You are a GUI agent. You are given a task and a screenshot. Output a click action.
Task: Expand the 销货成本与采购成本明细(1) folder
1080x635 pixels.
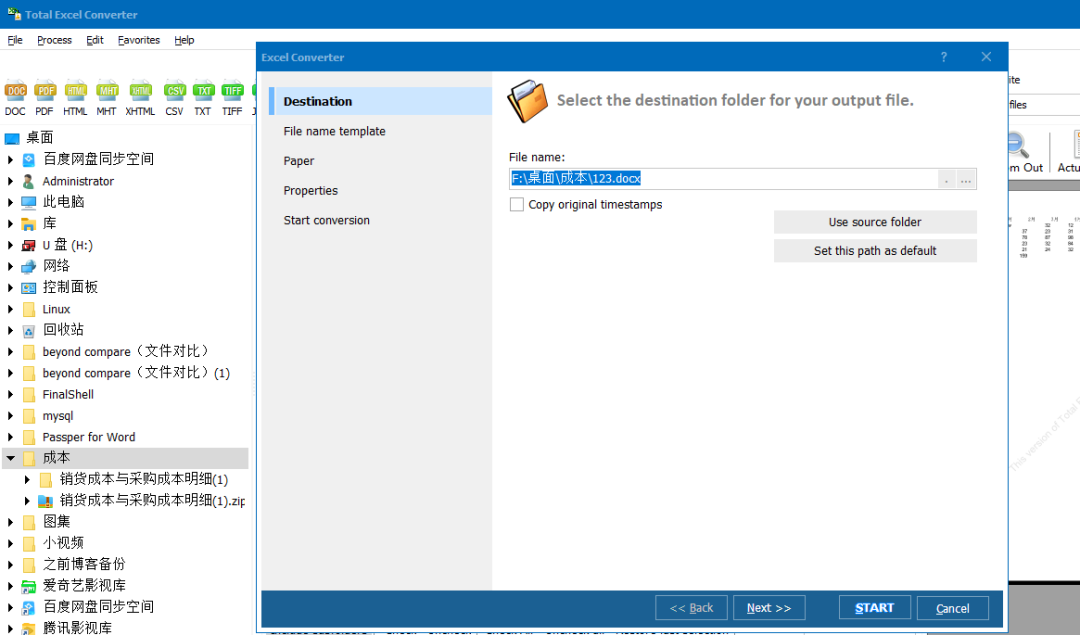pyautogui.click(x=25, y=478)
